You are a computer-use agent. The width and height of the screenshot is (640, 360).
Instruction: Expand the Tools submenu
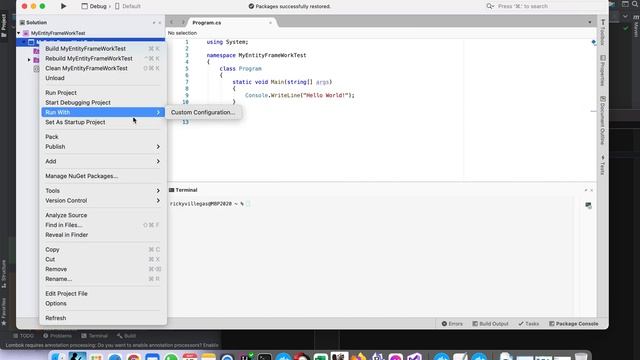tap(102, 191)
